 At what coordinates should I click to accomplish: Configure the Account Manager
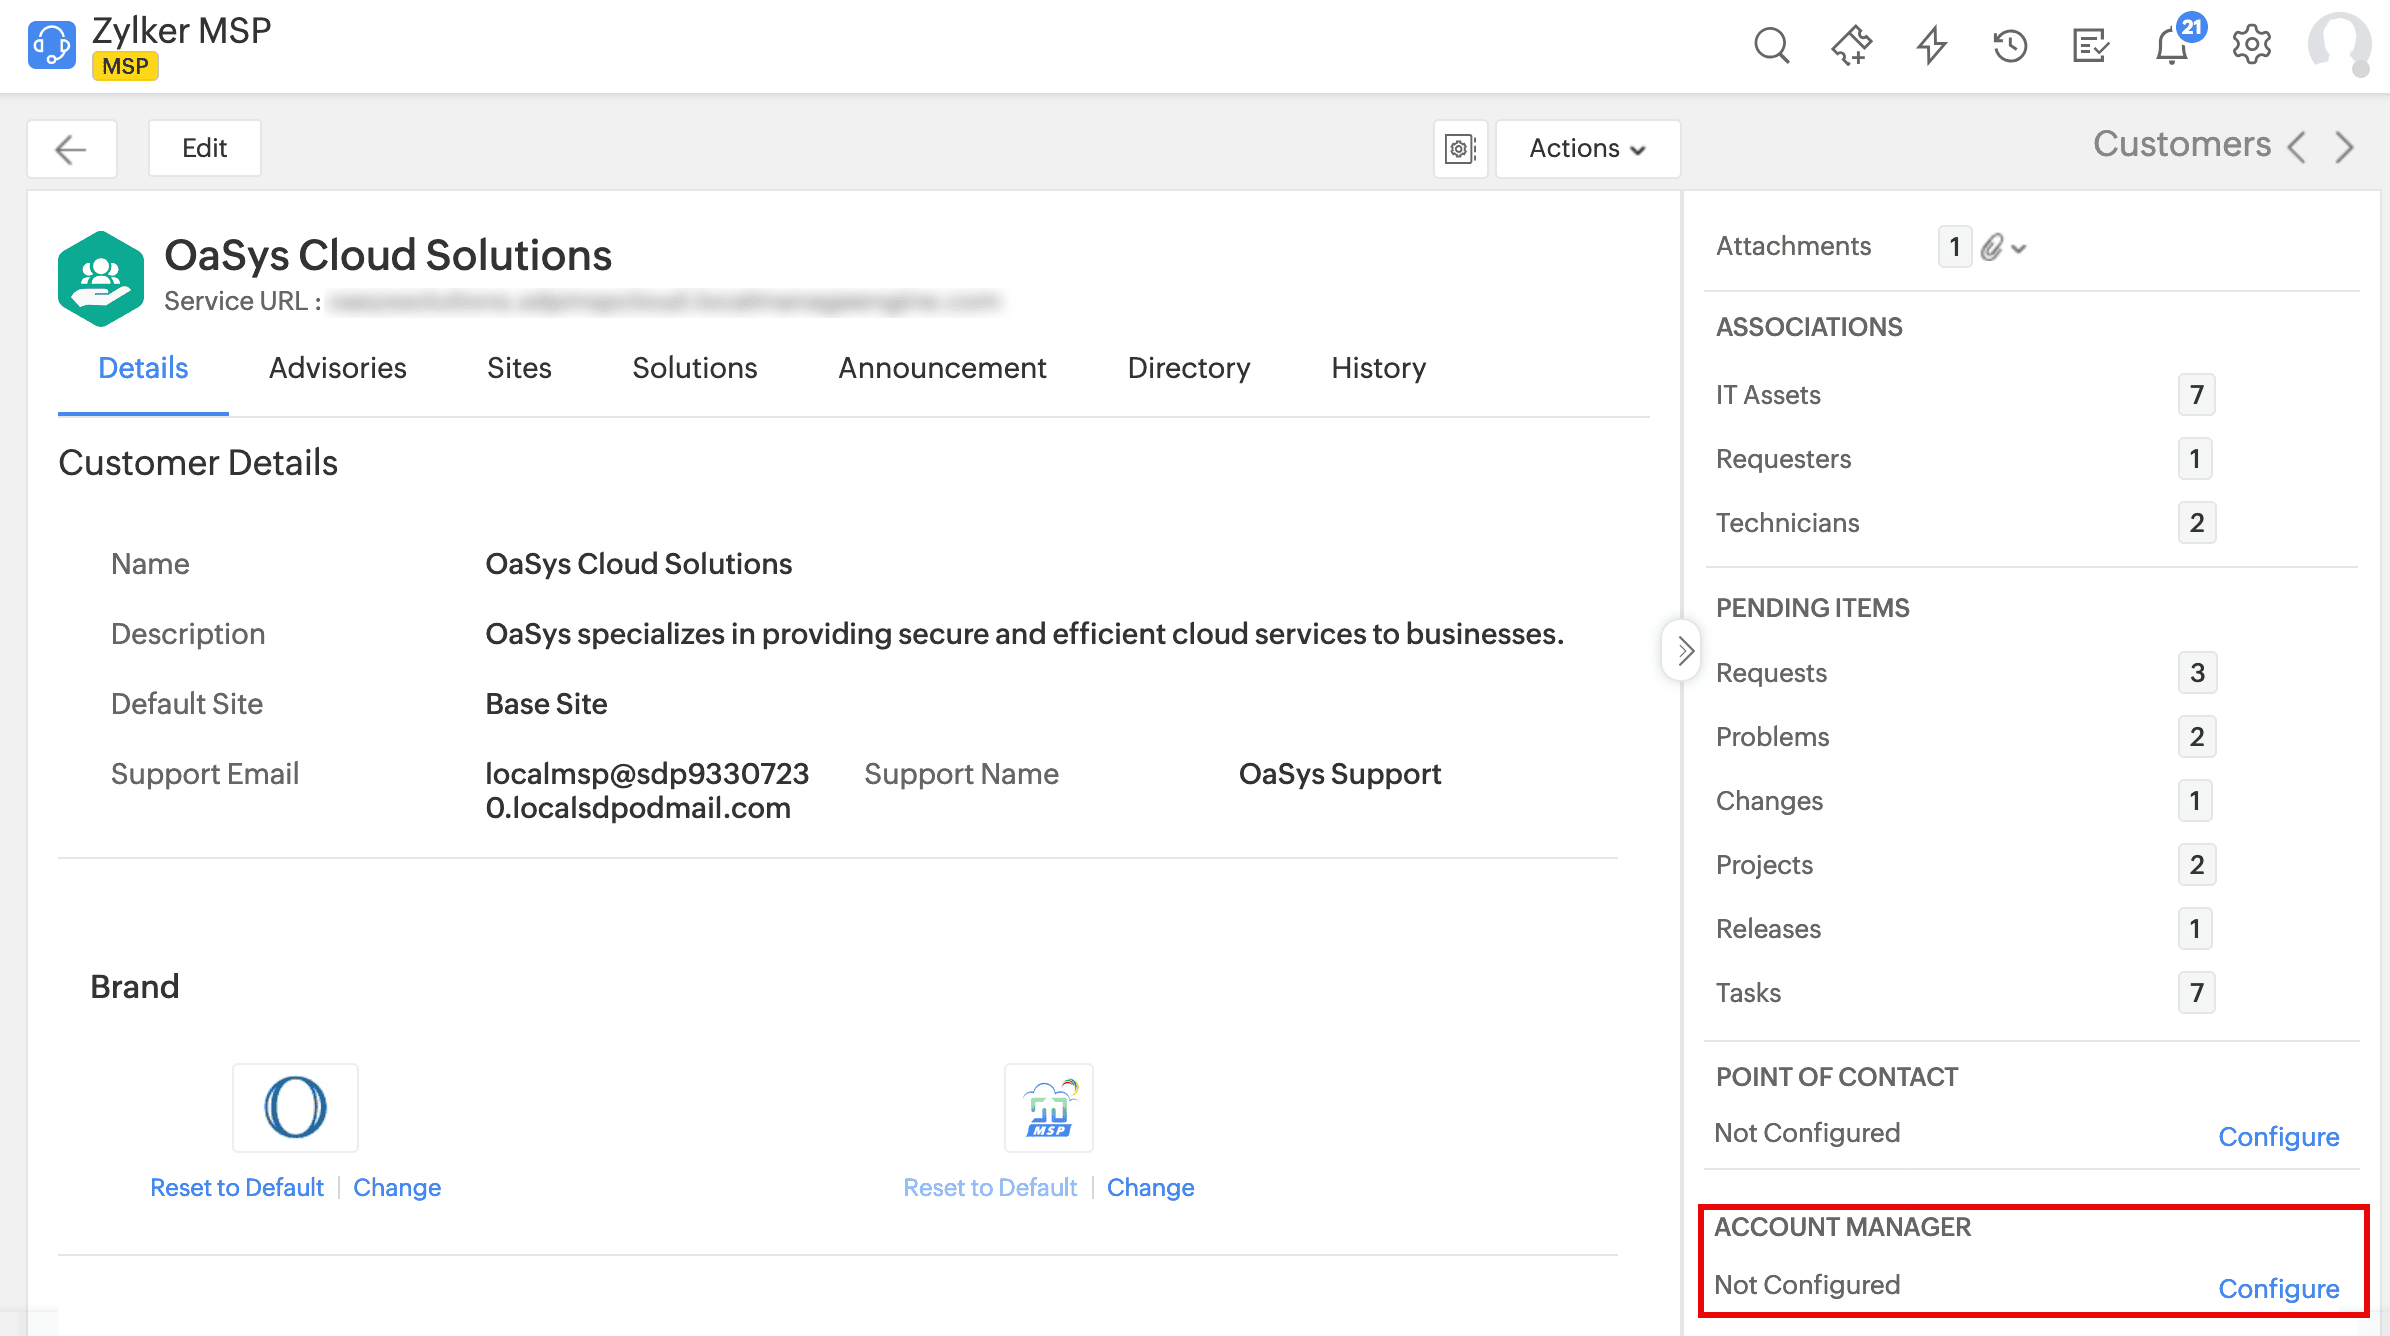pos(2278,1288)
